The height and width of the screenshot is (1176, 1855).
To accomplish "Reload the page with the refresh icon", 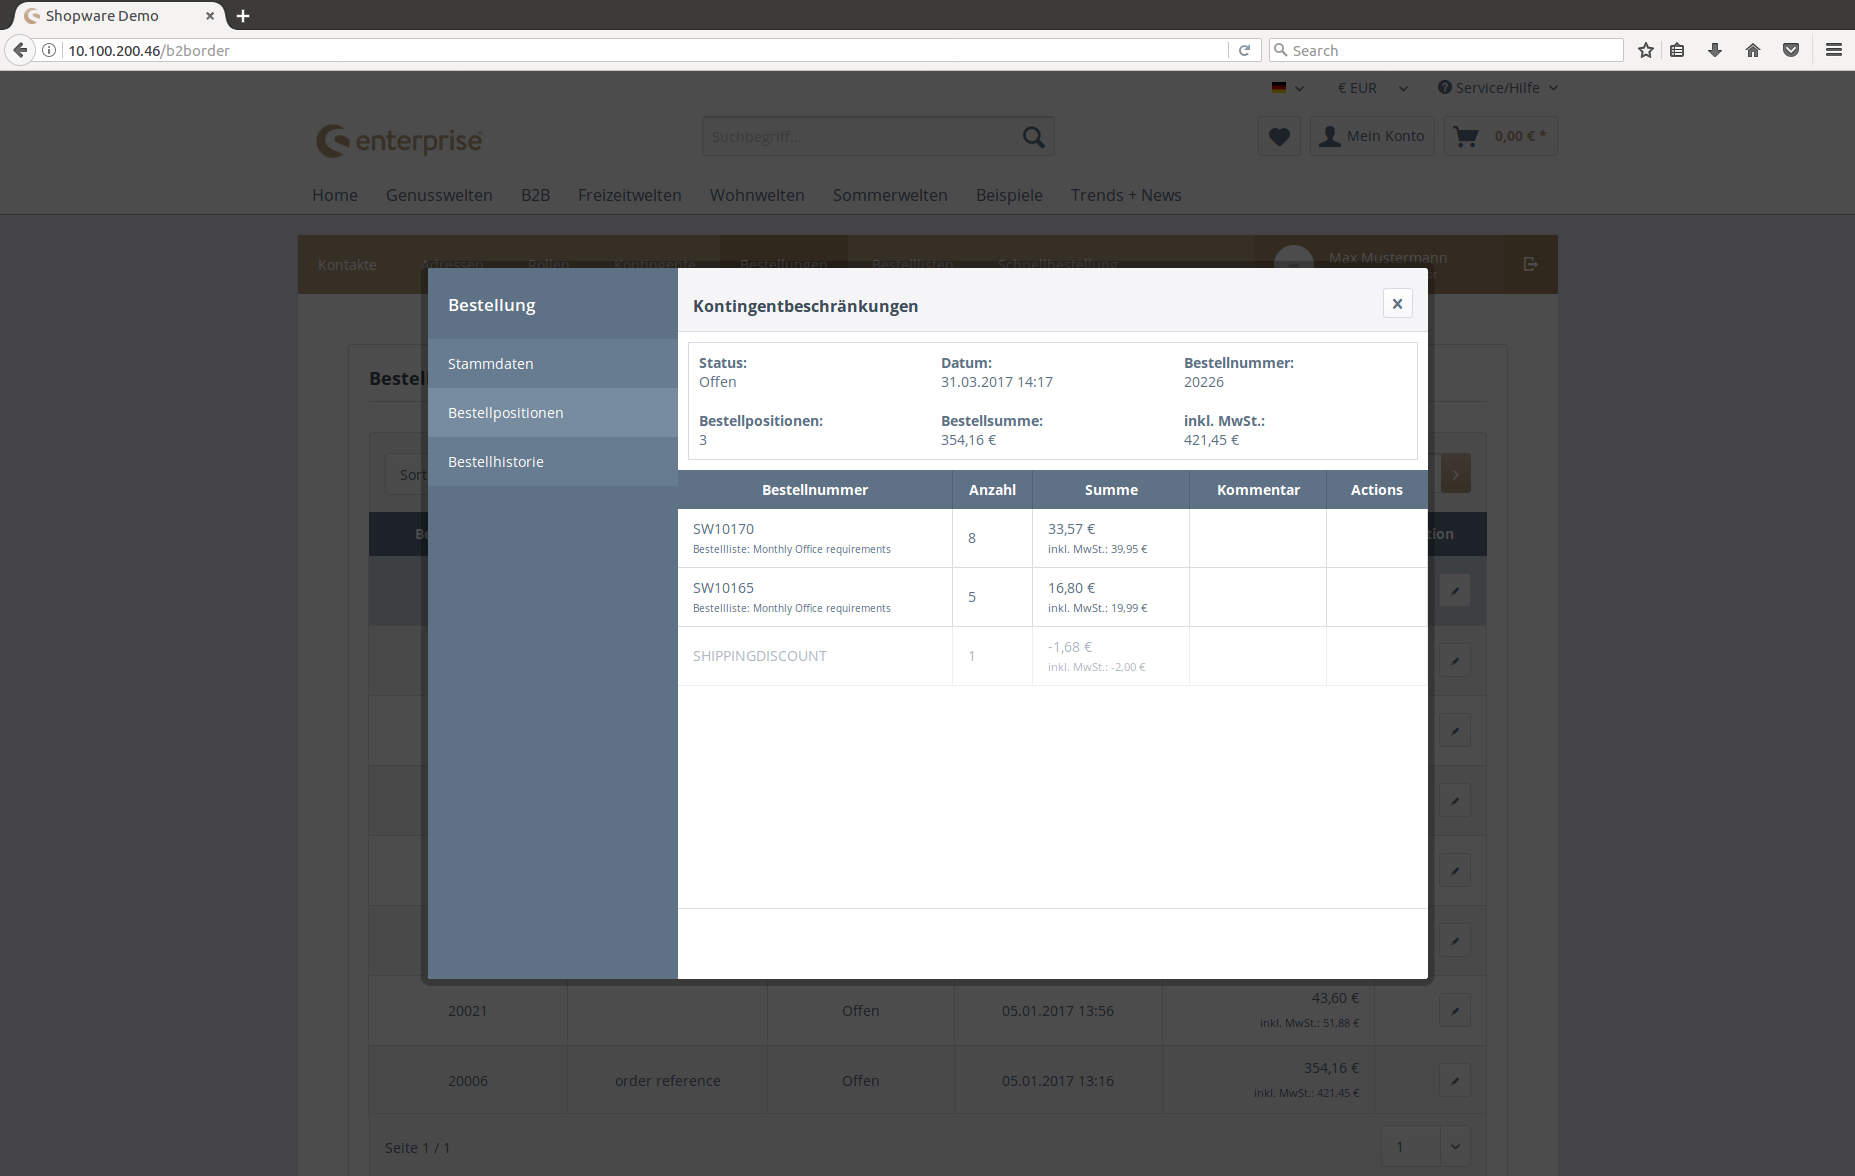I will click(x=1244, y=50).
